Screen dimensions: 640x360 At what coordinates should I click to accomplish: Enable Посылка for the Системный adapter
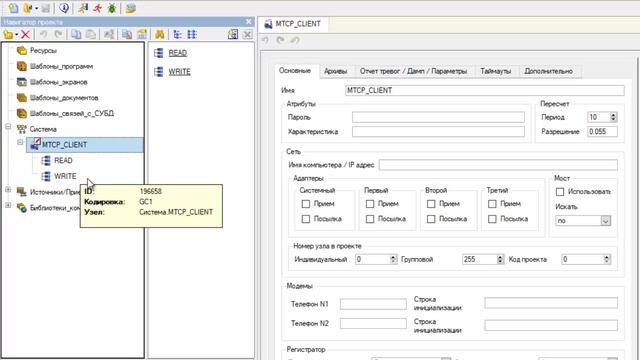[x=306, y=219]
